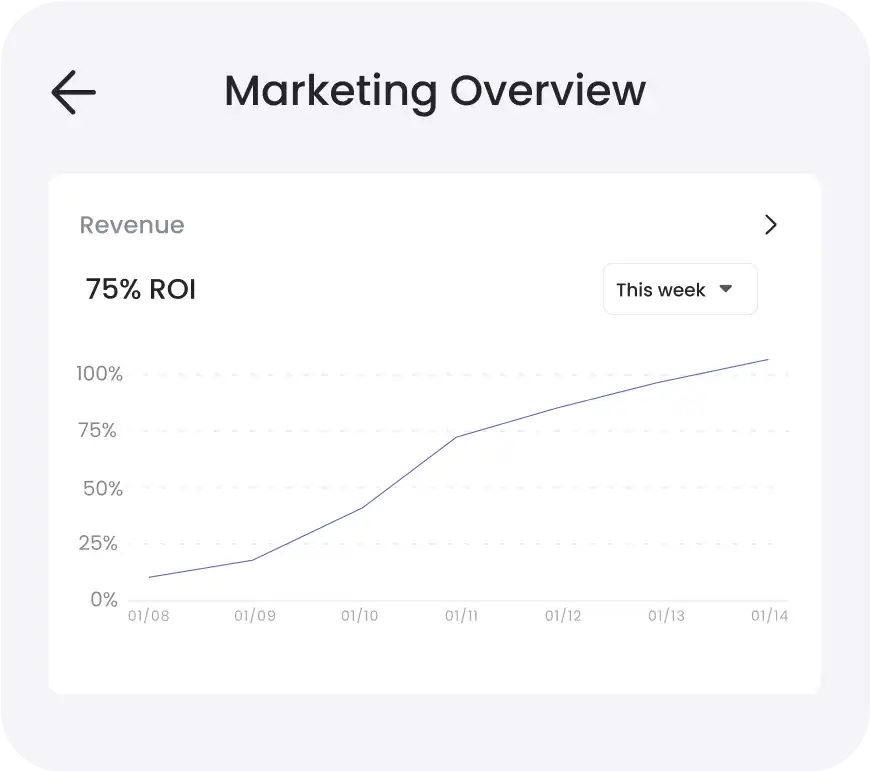The image size is (870, 771).
Task: Click the 100% y-axis label
Action: [99, 374]
